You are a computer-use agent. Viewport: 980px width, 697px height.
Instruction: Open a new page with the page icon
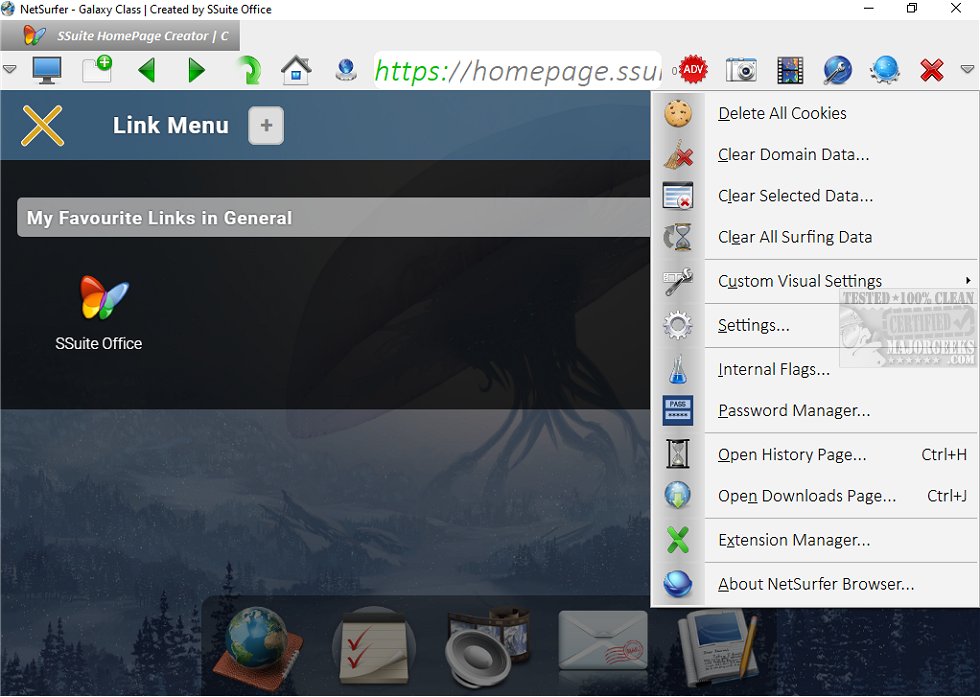click(x=96, y=68)
